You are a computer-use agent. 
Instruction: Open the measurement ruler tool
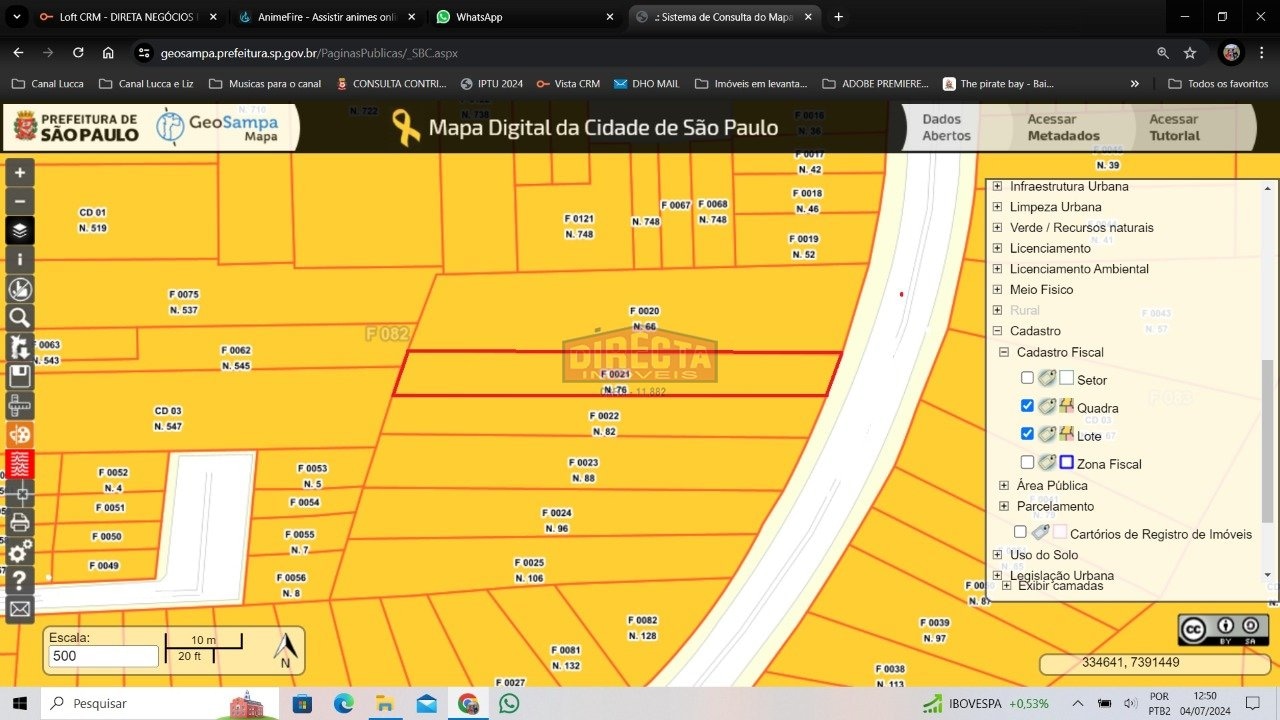20,406
